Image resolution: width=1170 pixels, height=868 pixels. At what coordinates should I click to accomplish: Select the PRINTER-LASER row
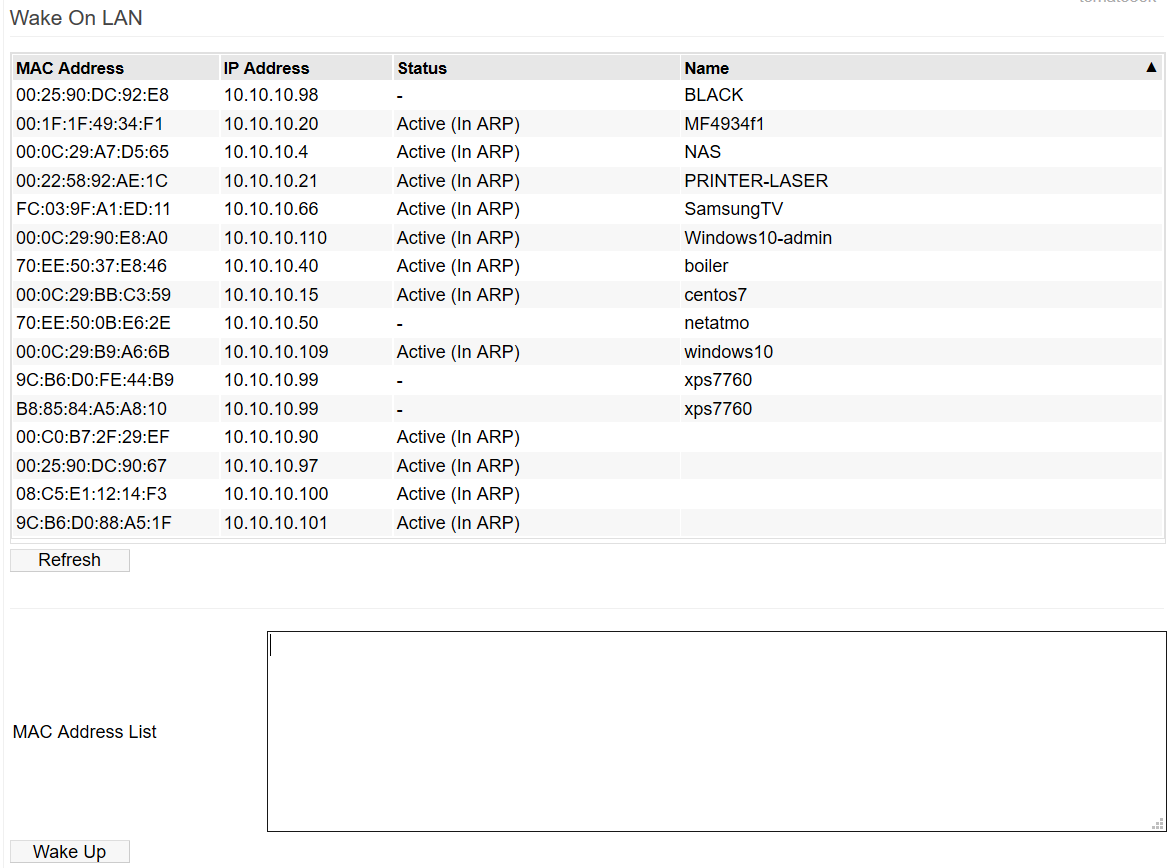pyautogui.click(x=588, y=181)
